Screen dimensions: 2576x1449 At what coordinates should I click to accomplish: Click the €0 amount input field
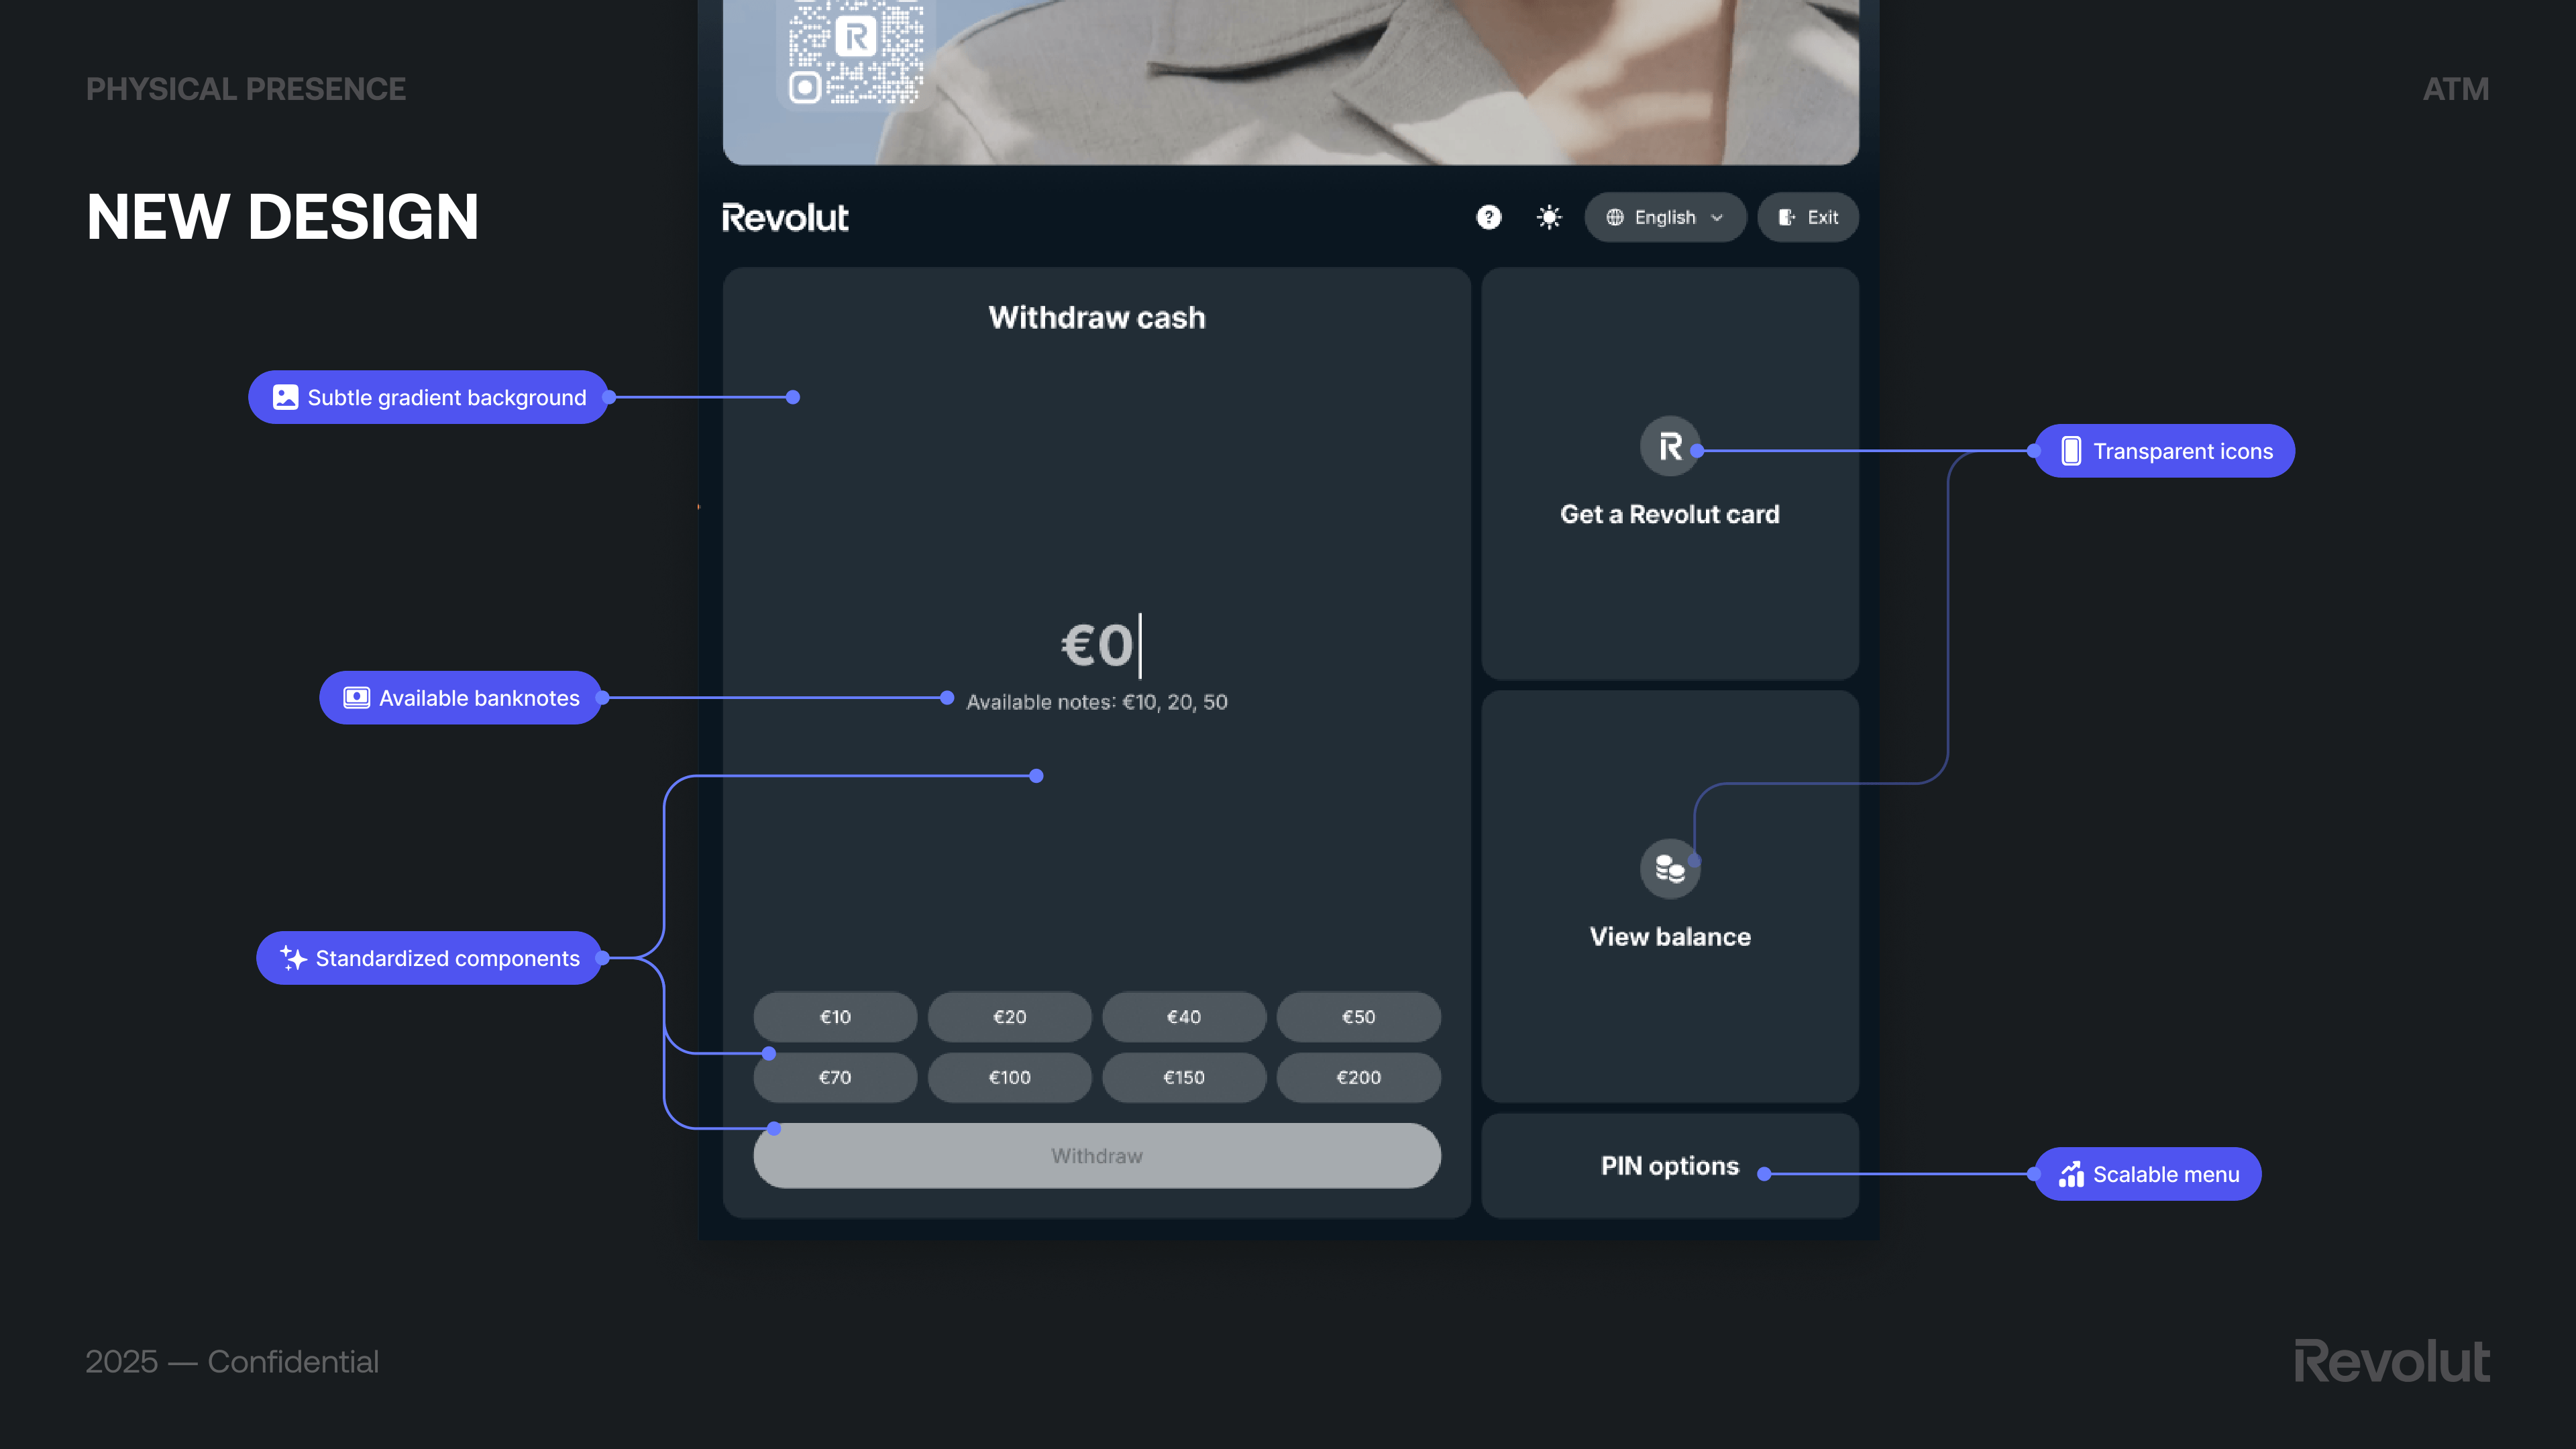pyautogui.click(x=1097, y=645)
